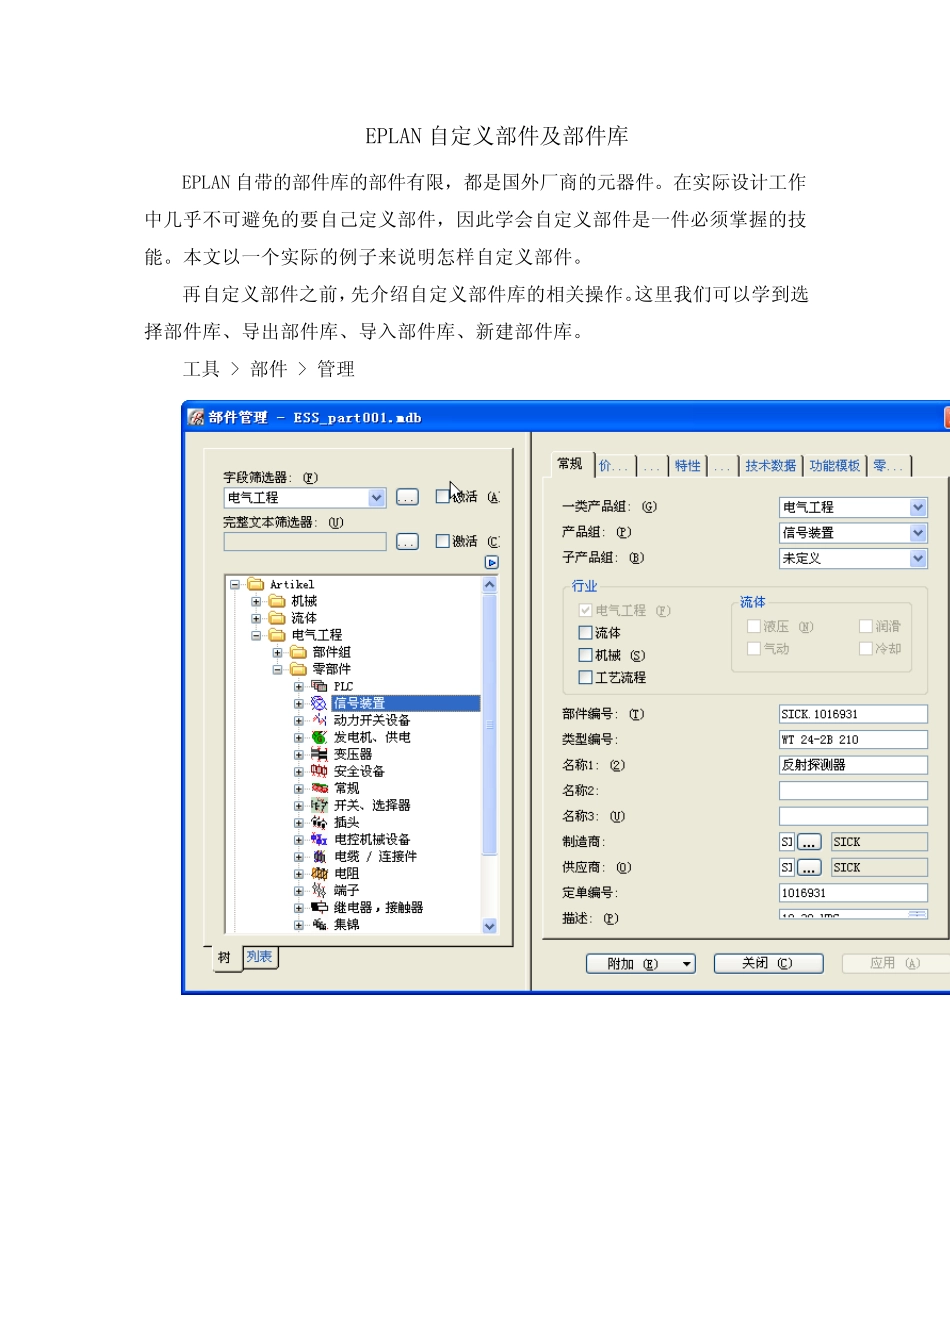Click the 附加 (E) button
The image size is (950, 1344).
point(640,963)
